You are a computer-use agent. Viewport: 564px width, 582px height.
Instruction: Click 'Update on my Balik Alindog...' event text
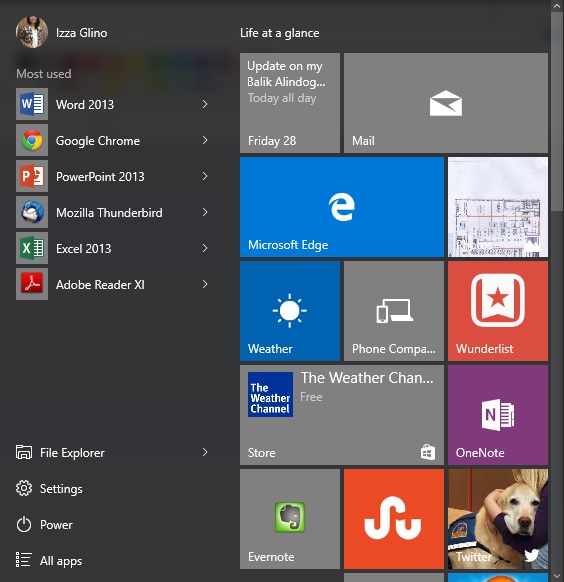coord(286,74)
